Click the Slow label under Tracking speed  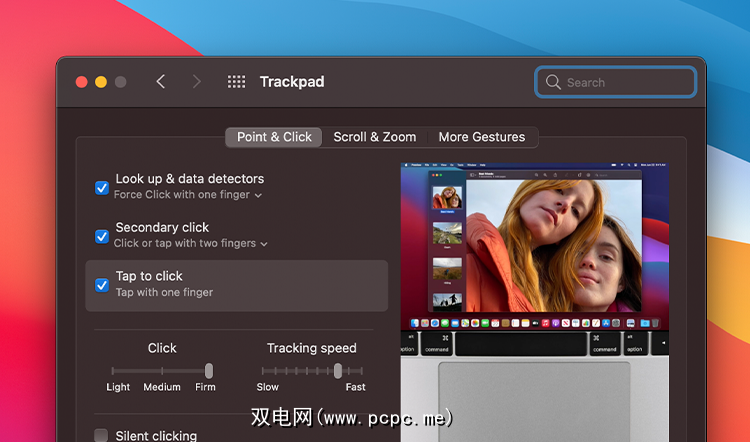(267, 387)
